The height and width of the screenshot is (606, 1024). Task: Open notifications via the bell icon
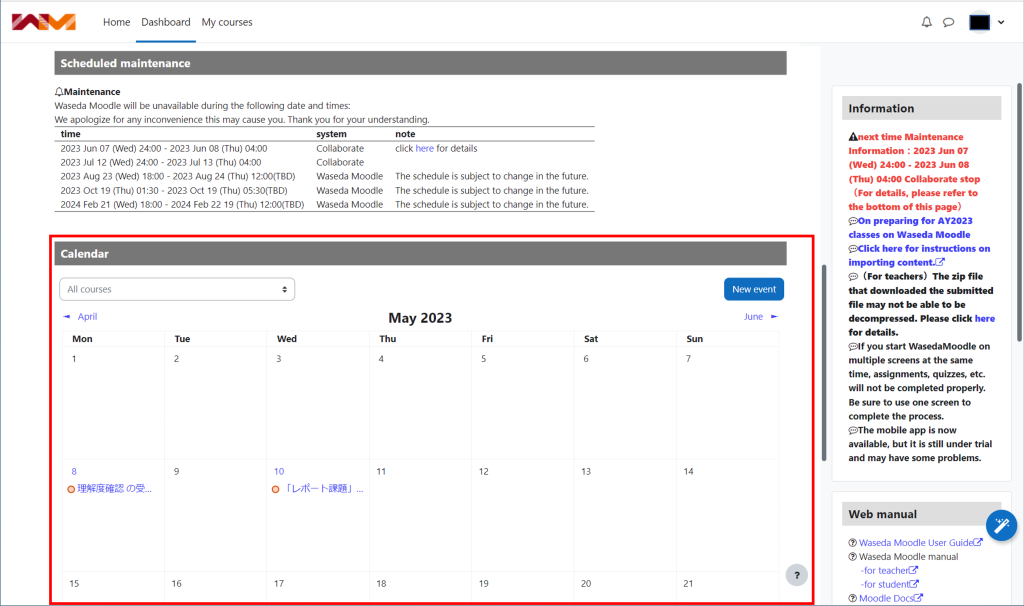[926, 21]
